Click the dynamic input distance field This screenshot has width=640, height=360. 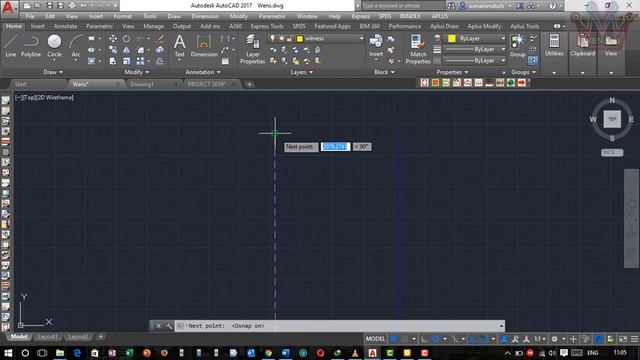[x=335, y=147]
